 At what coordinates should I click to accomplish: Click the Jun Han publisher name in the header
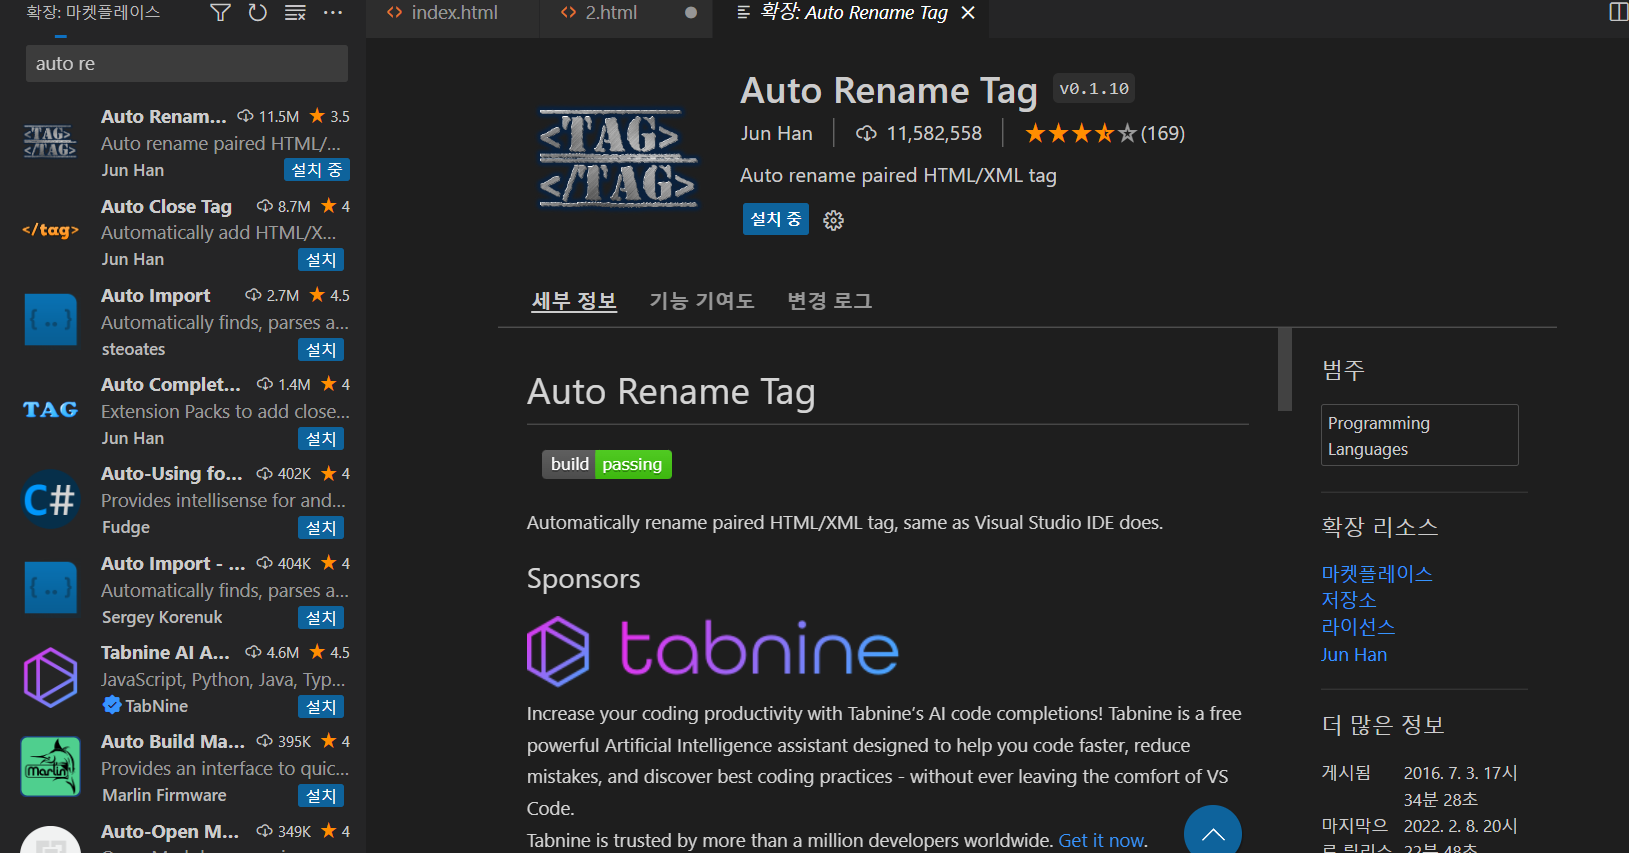(776, 133)
